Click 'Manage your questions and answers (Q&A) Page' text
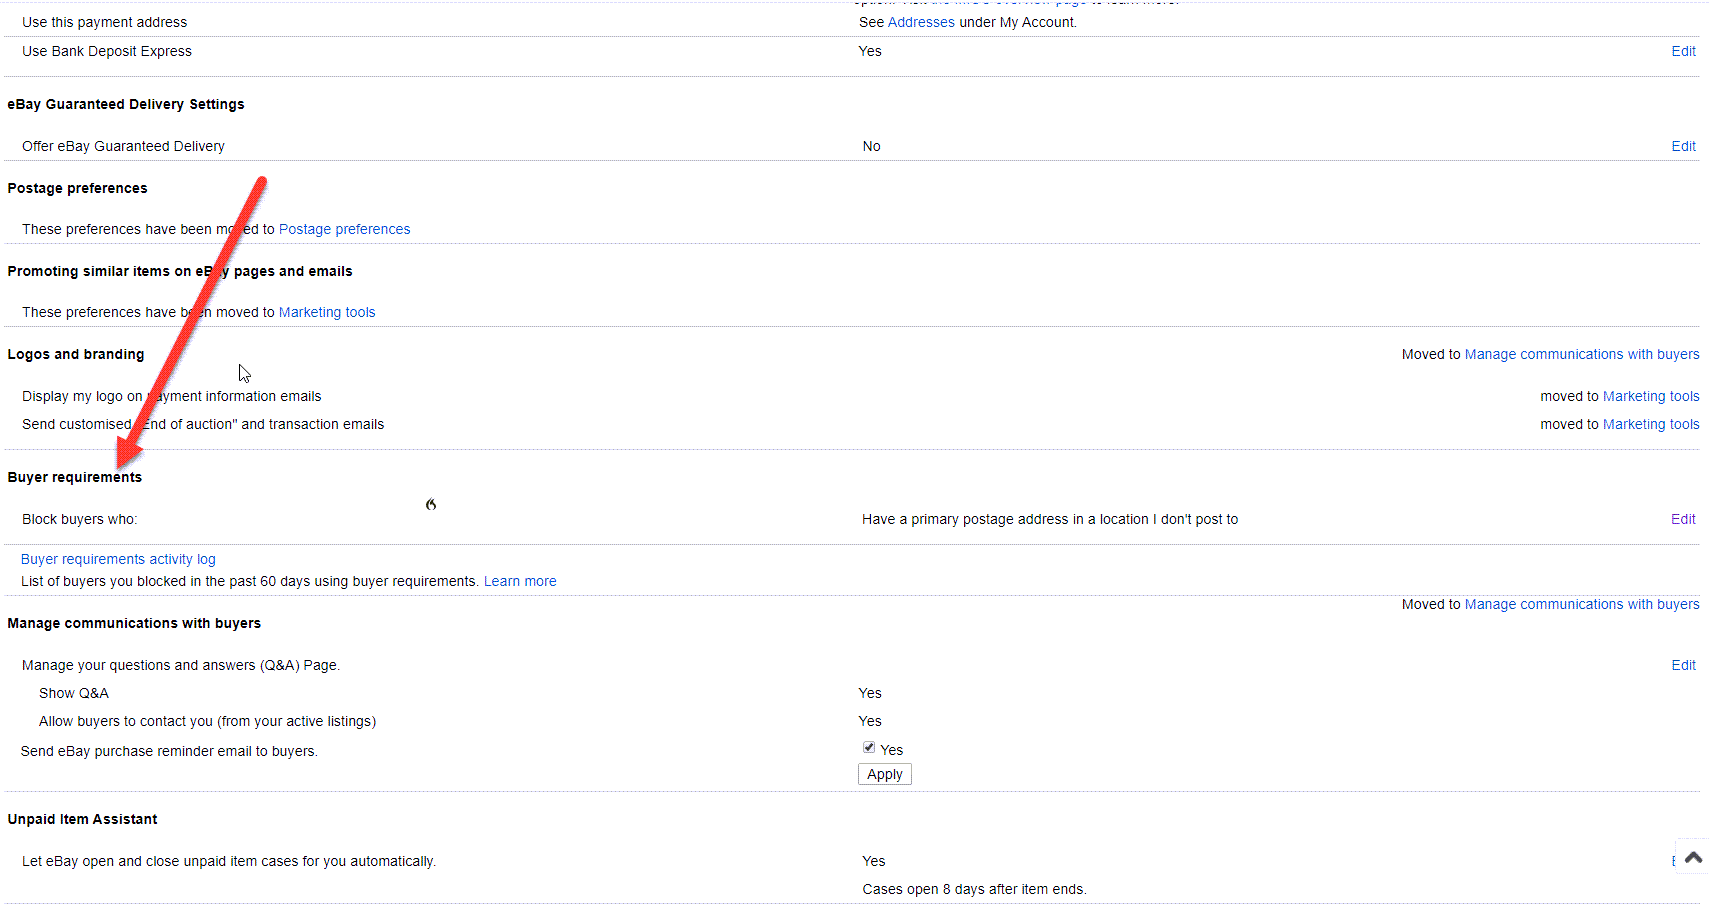Screen dimensions: 1709x923 (x=181, y=665)
